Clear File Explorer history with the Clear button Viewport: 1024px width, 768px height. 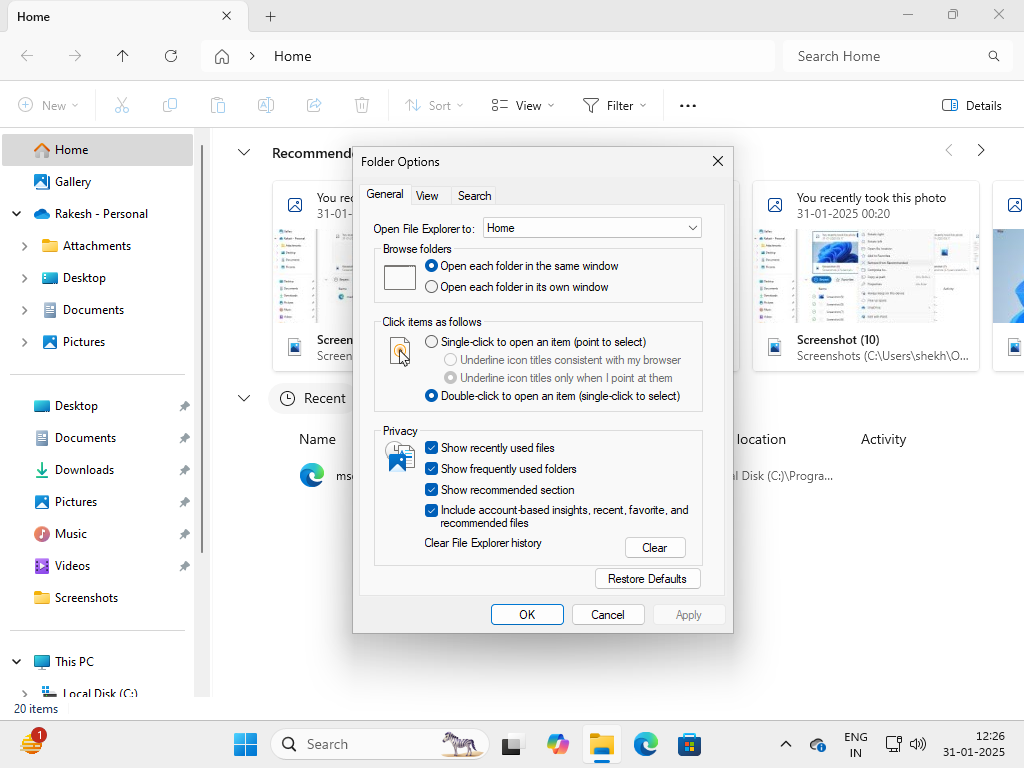pos(655,547)
